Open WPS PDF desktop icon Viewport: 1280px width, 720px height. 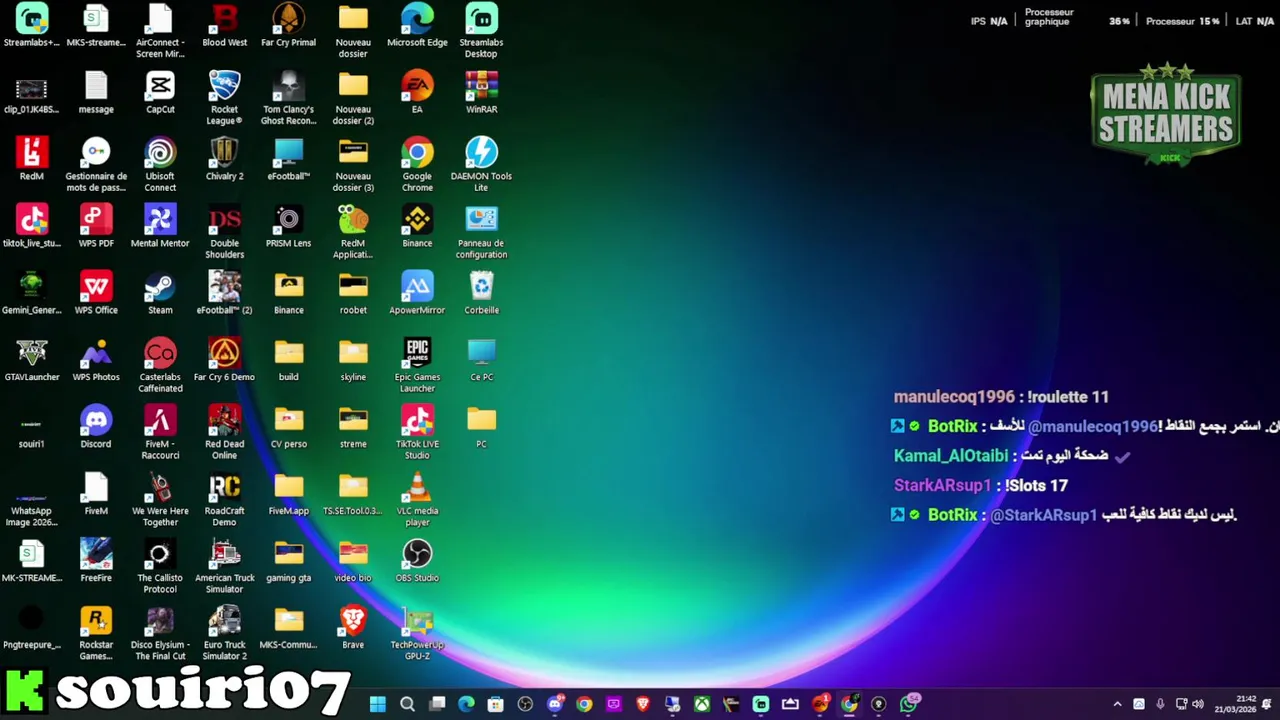[x=96, y=226]
